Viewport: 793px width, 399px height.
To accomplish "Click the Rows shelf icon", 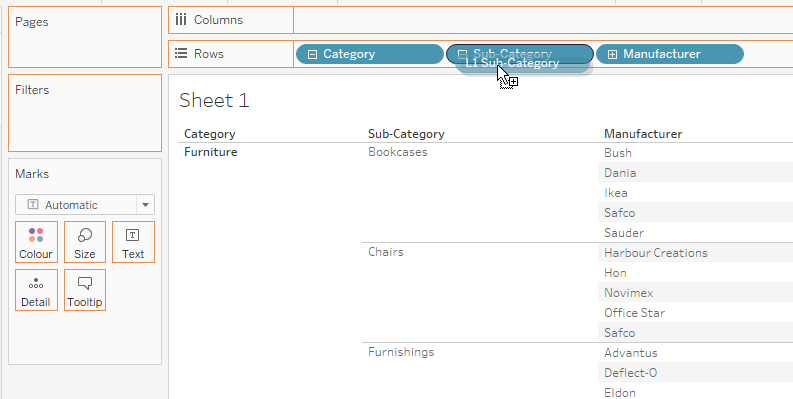I will [x=181, y=54].
